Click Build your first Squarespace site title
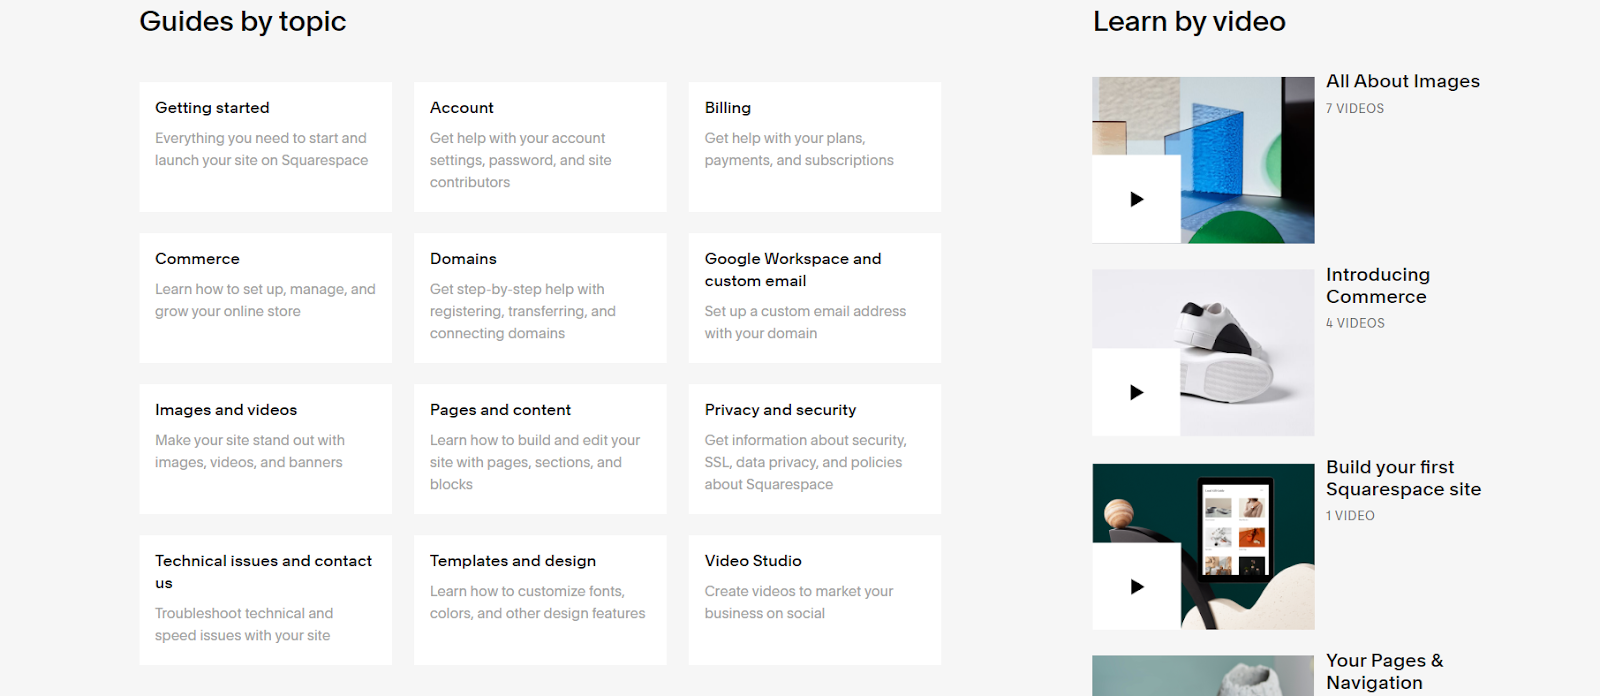 pyautogui.click(x=1404, y=478)
